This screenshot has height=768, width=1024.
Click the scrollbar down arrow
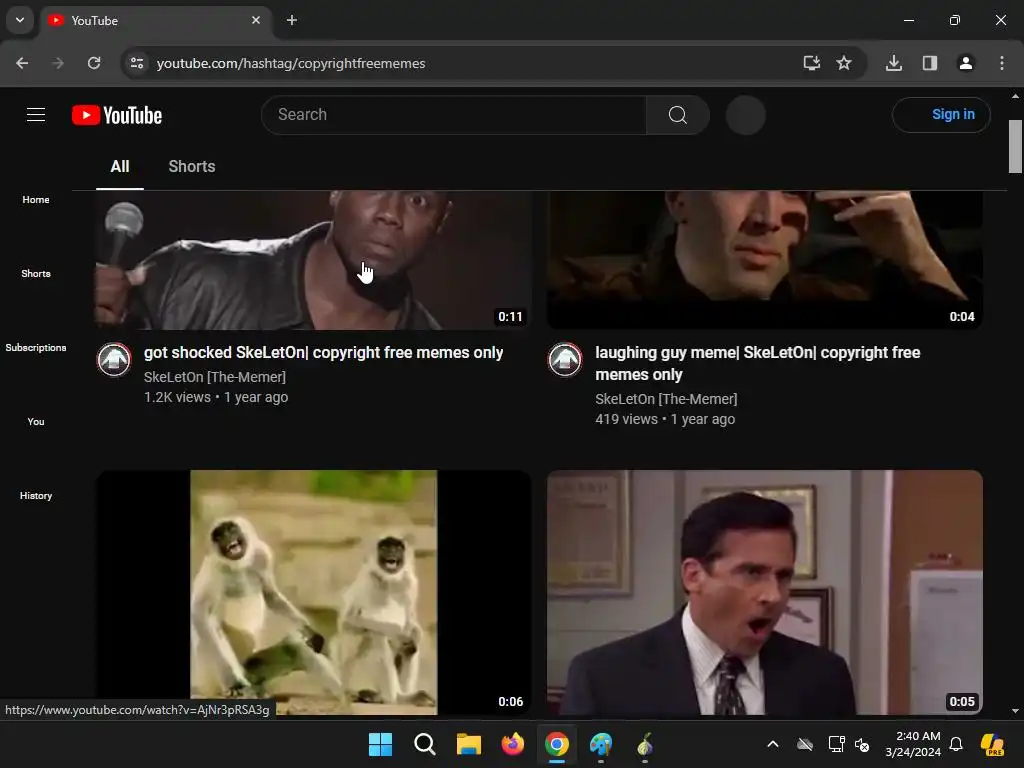(x=1015, y=711)
